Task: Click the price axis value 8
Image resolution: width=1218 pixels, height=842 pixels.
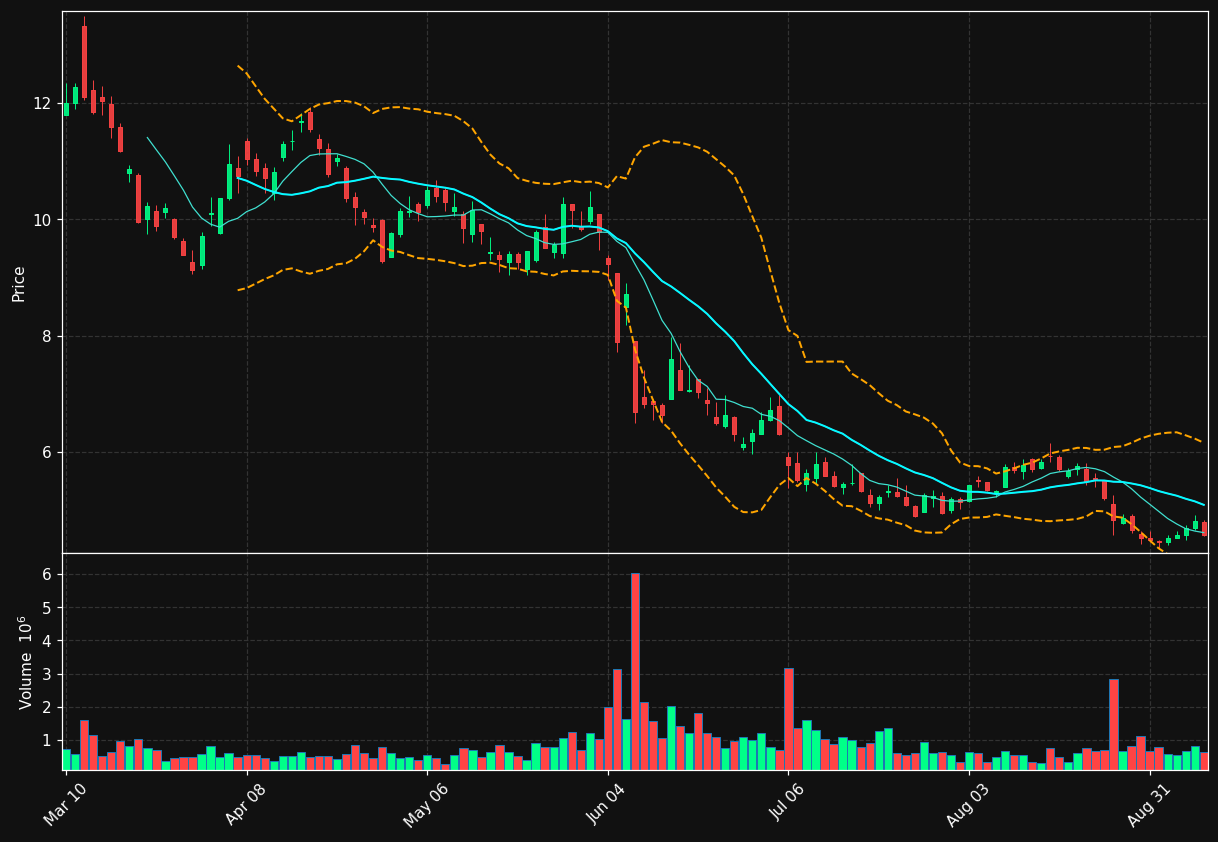Action: point(47,337)
